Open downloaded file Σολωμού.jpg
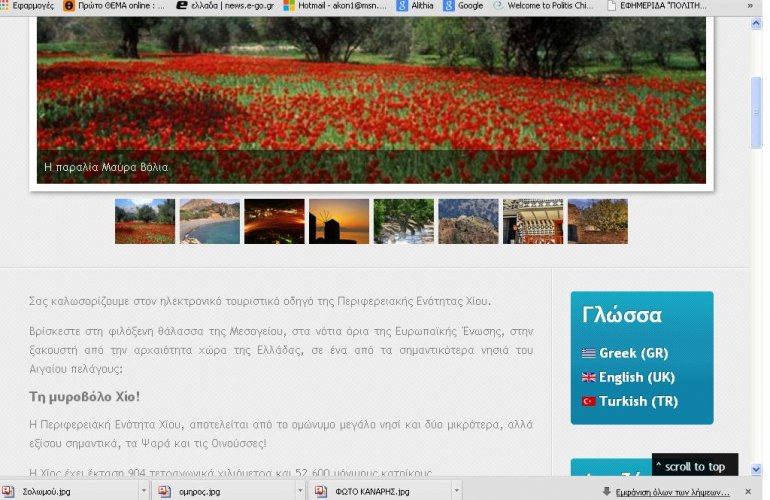770x500 pixels. [x=69, y=491]
